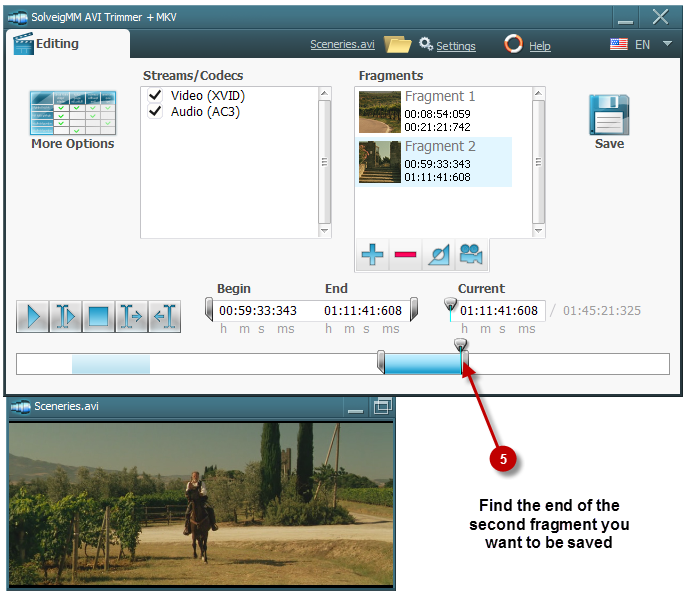The width and height of the screenshot is (685, 593).
Task: Remove fragment using the minus icon
Action: click(405, 255)
